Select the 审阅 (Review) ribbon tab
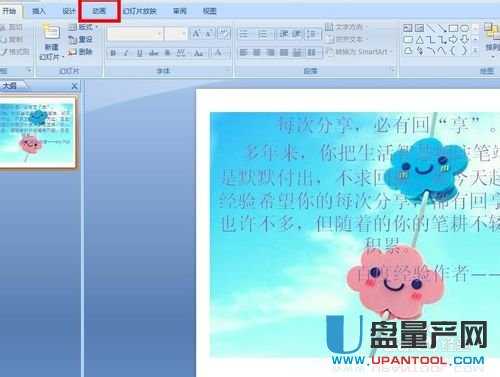500x377 pixels. pyautogui.click(x=180, y=11)
